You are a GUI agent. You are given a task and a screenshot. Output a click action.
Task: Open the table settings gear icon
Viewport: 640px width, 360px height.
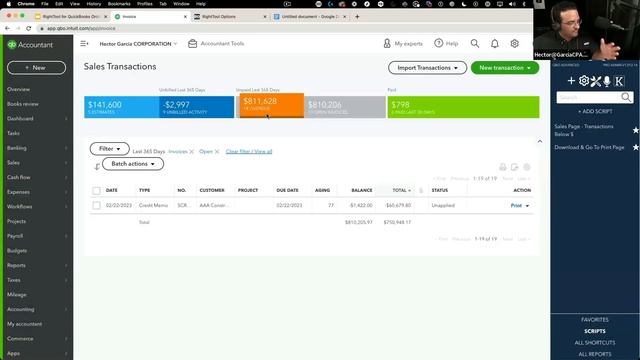coord(527,167)
